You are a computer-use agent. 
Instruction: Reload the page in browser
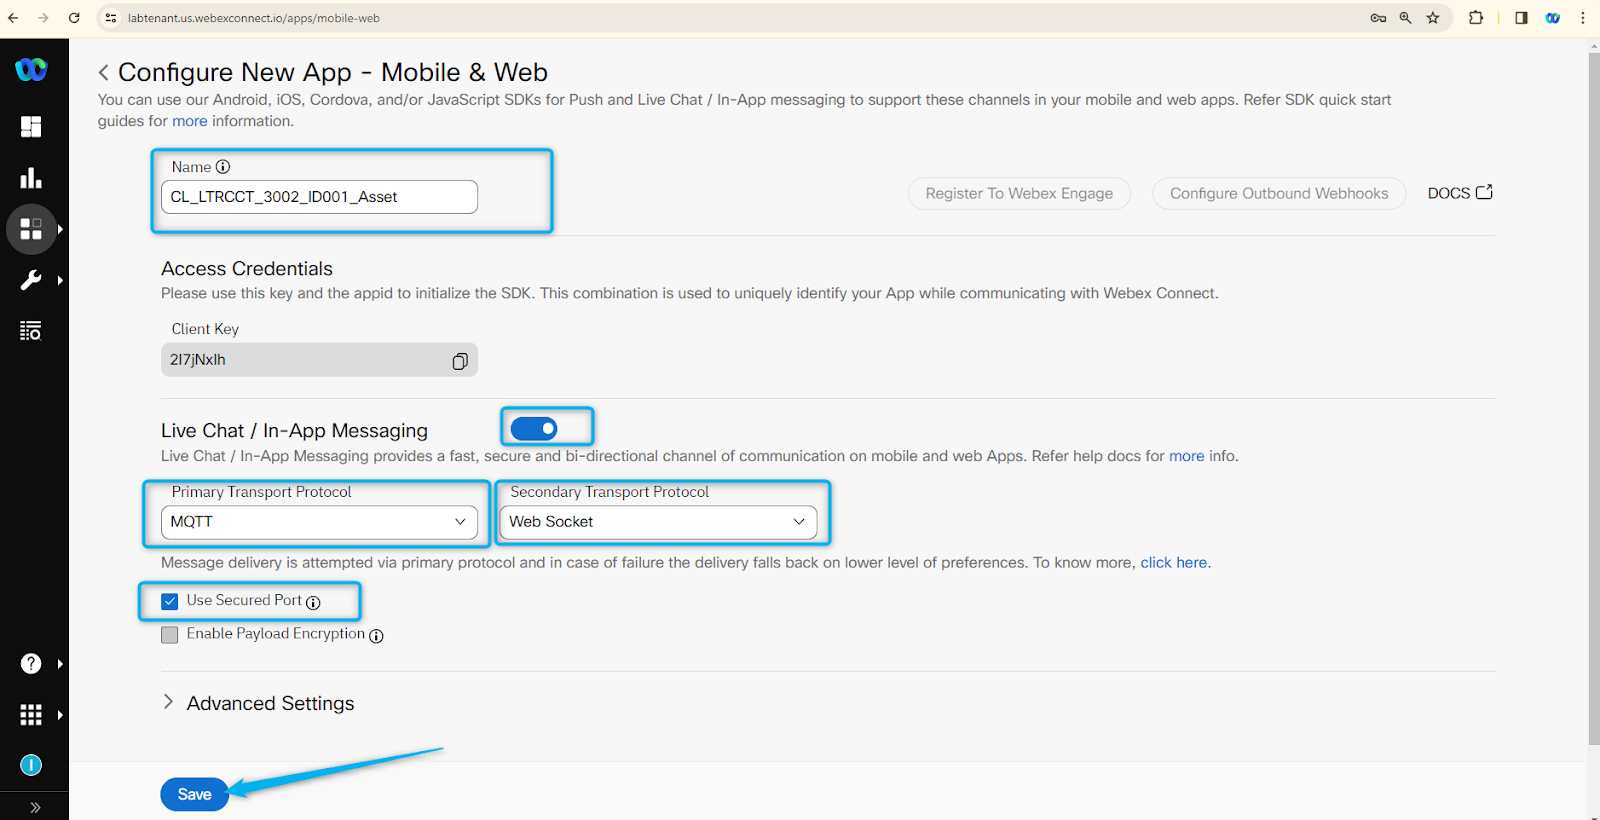click(x=74, y=18)
